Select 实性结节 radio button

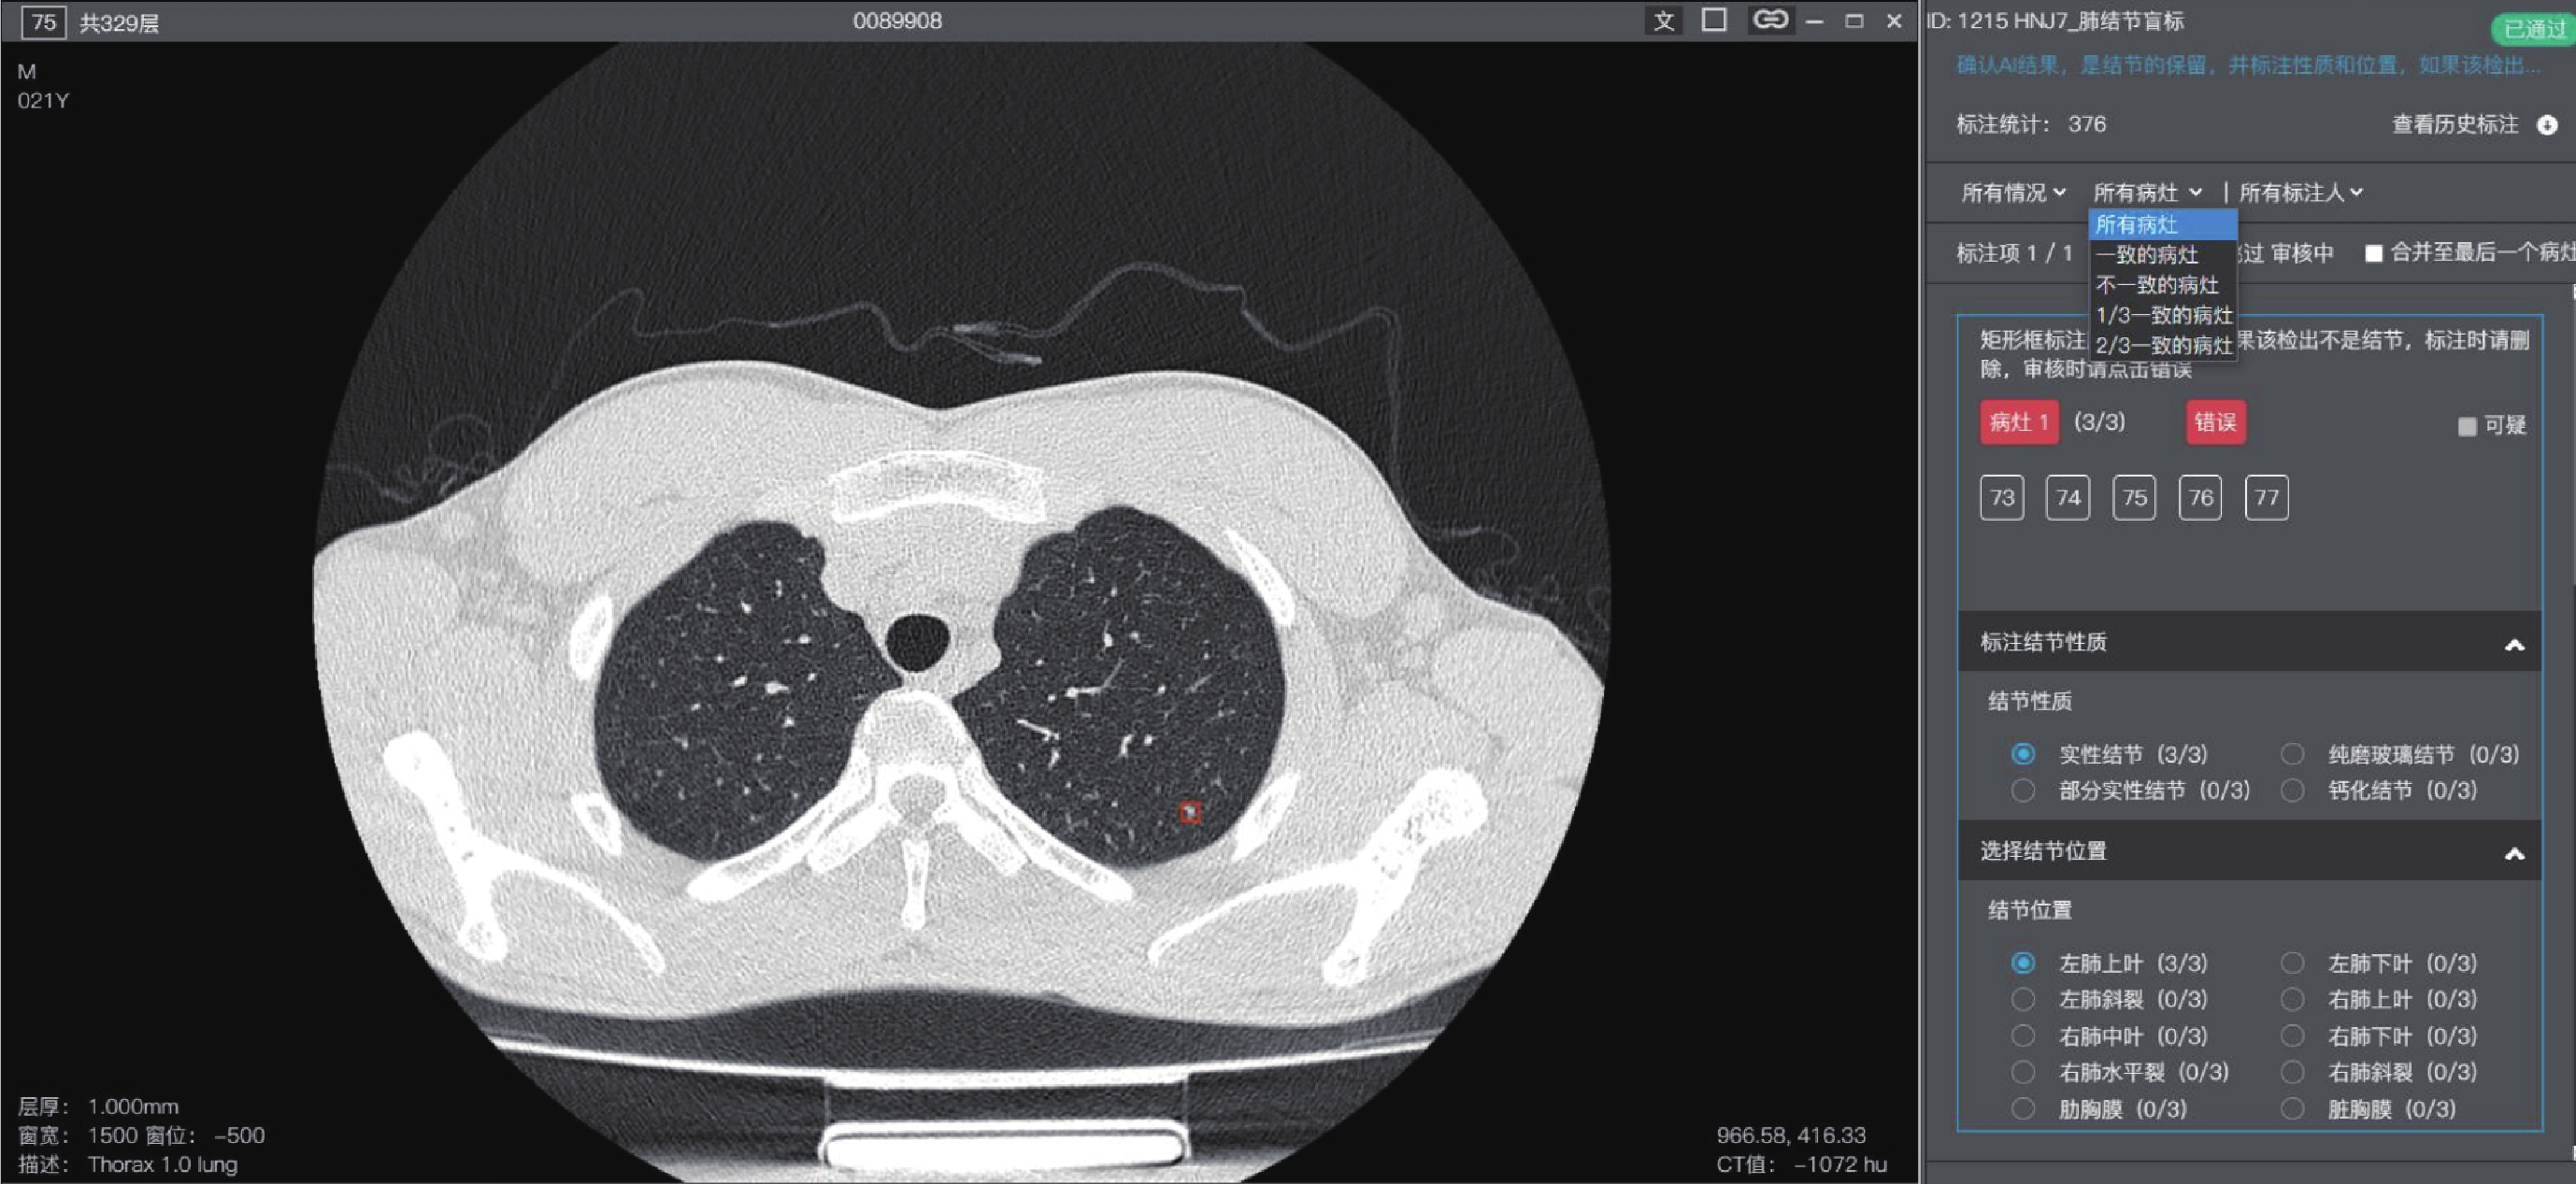coord(2023,754)
